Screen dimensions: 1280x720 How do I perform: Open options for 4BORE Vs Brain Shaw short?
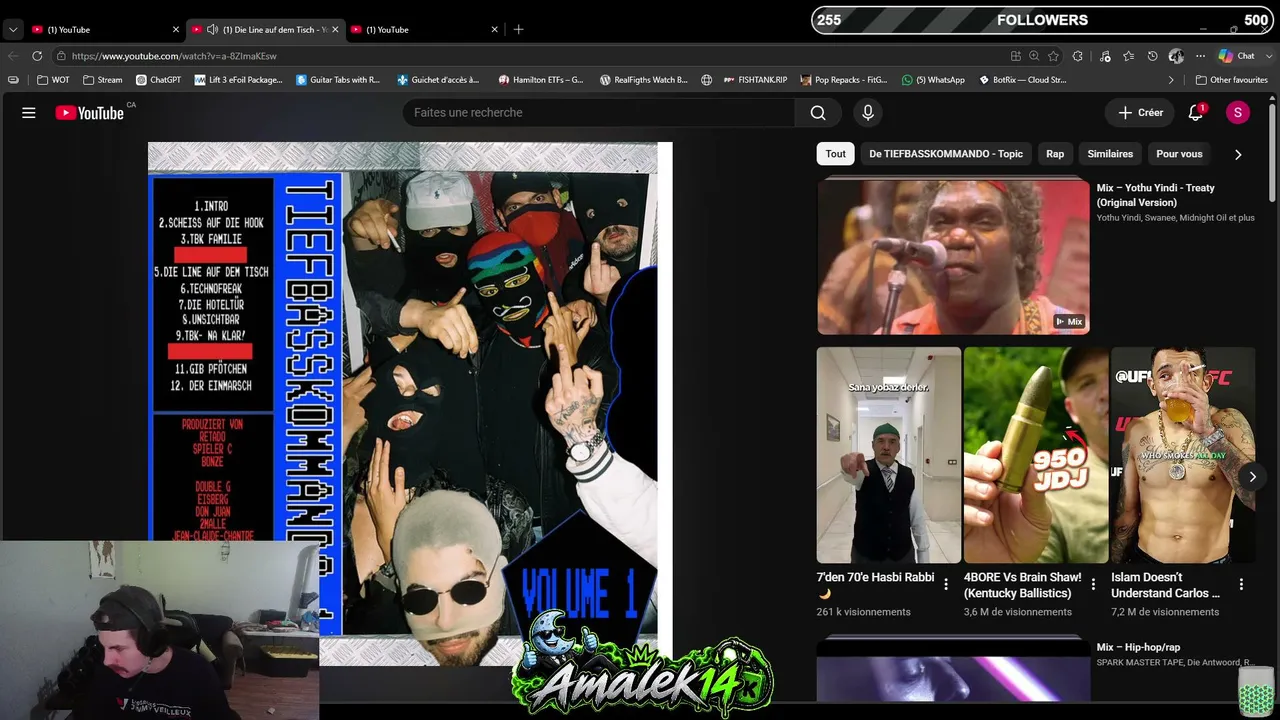[1093, 584]
